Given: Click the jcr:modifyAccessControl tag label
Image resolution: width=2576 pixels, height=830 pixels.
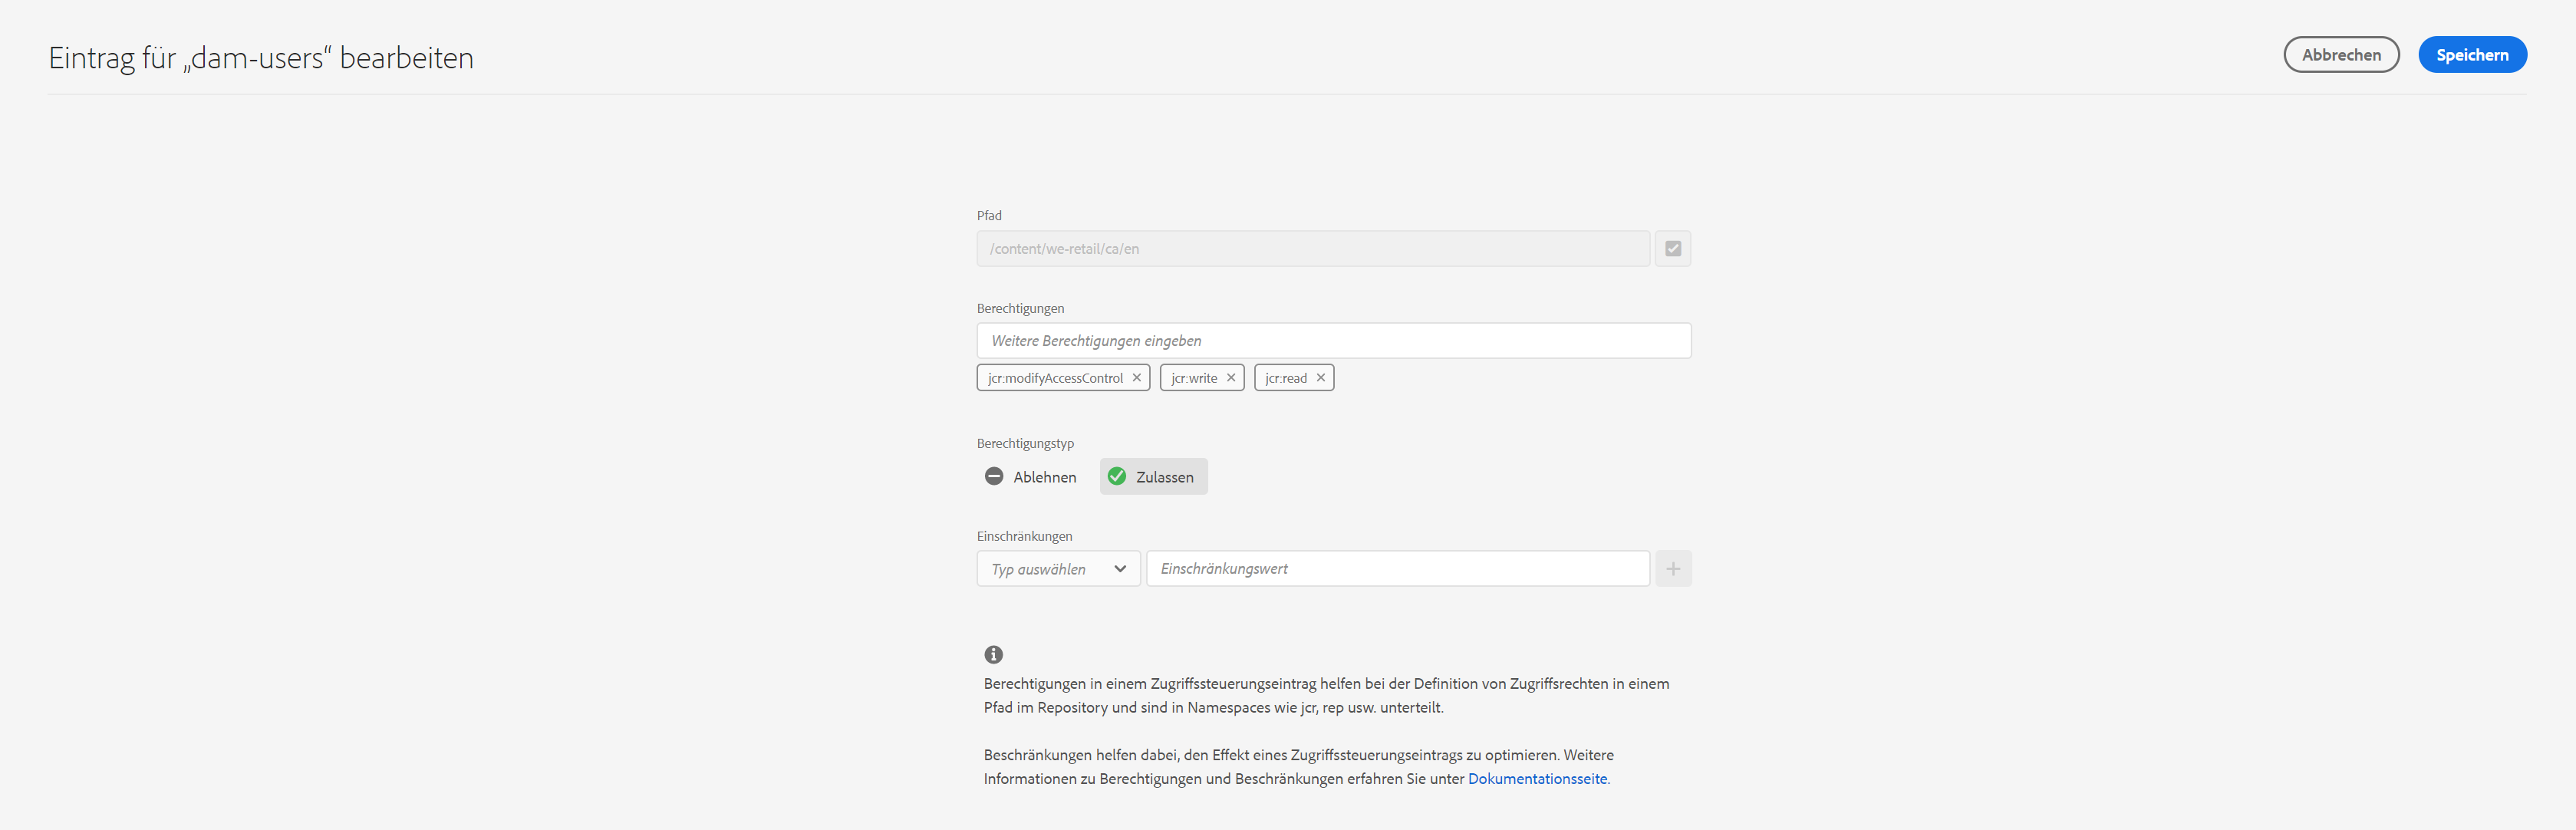Looking at the screenshot, I should [1055, 378].
